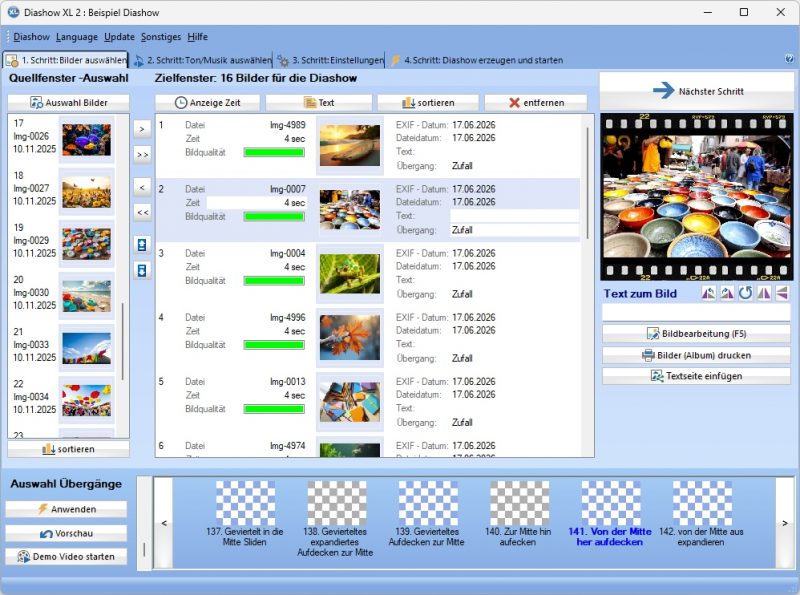Select transition 142 von der Mitte aus expandieren
800x595 pixels.
(x=702, y=514)
